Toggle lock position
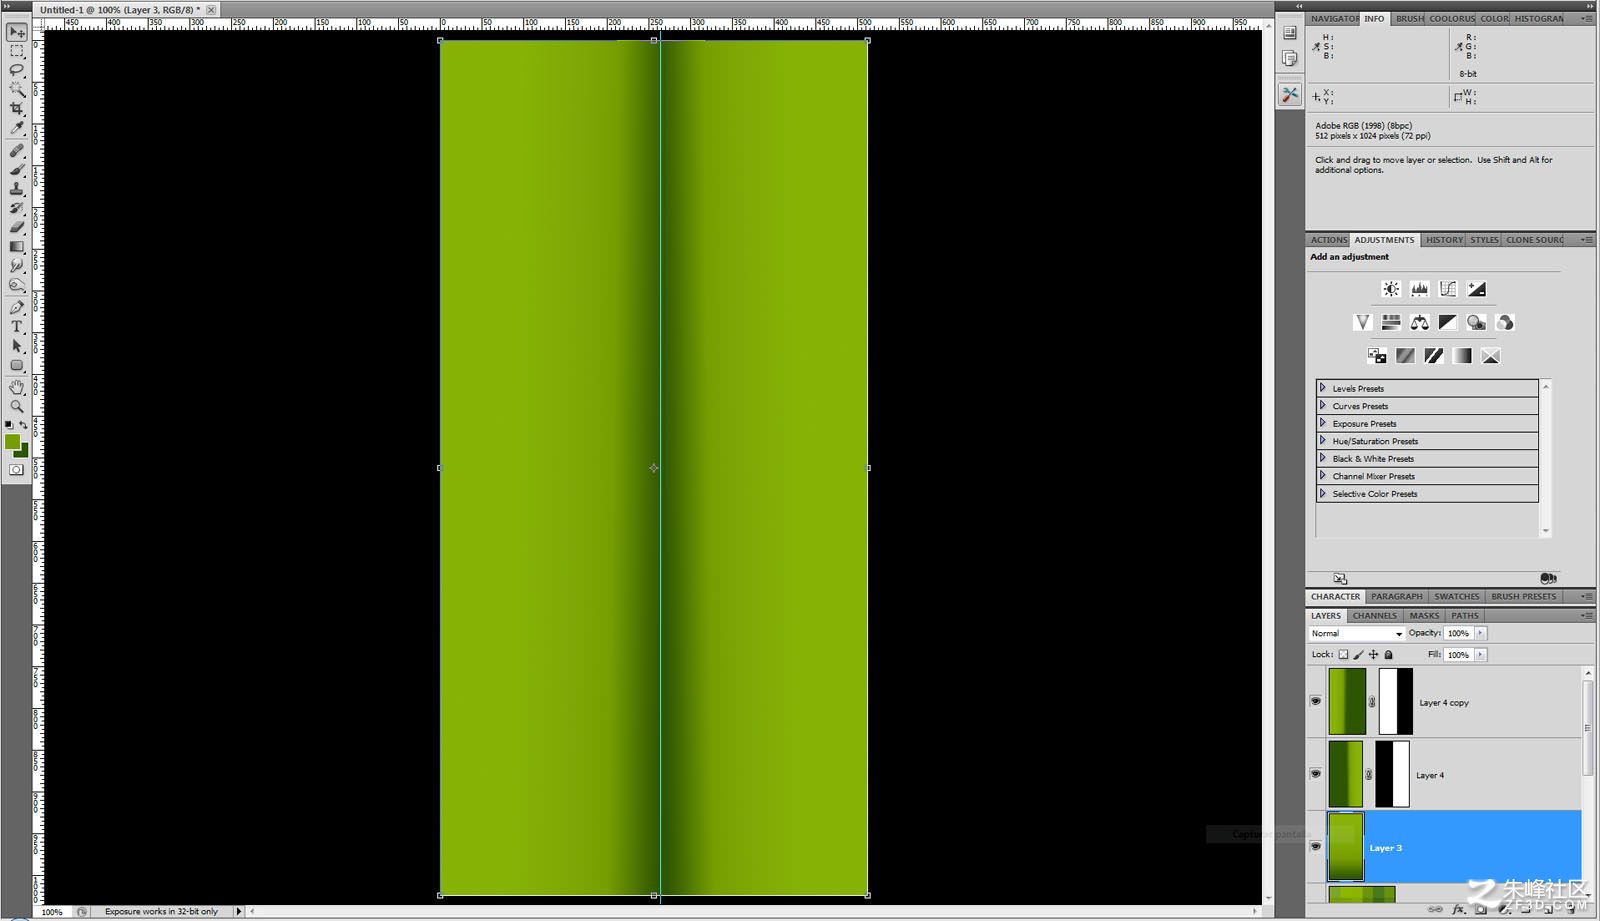The width and height of the screenshot is (1600, 921). [1373, 654]
